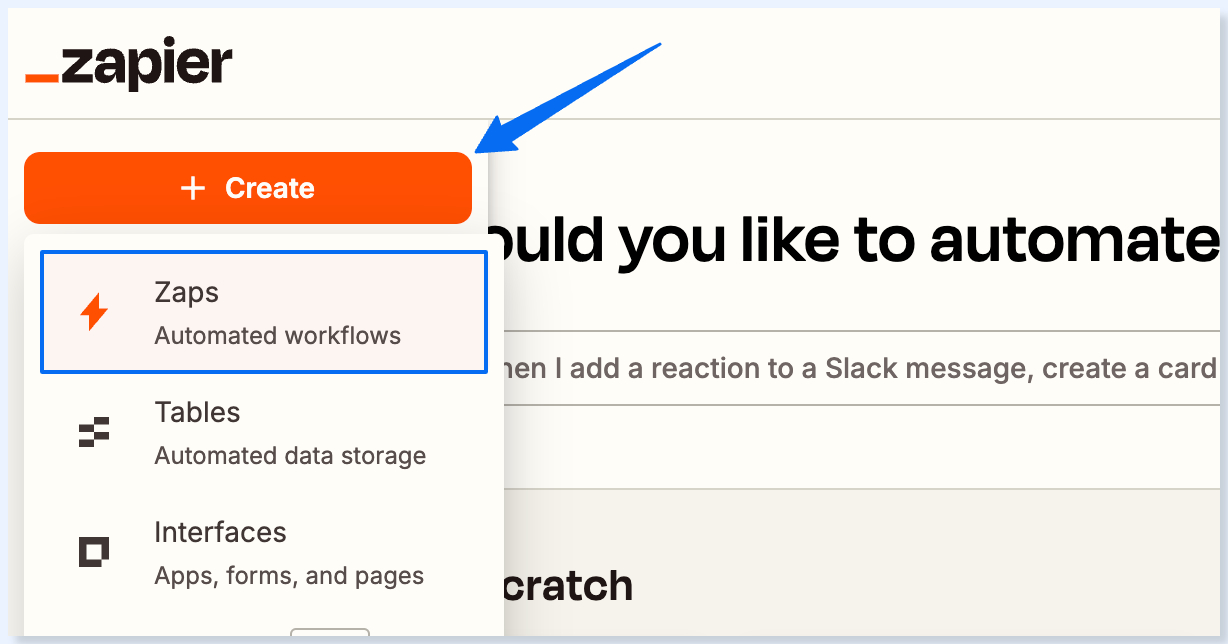Click the partially visible badge below Interfaces
This screenshot has height=644, width=1228.
coord(330,632)
